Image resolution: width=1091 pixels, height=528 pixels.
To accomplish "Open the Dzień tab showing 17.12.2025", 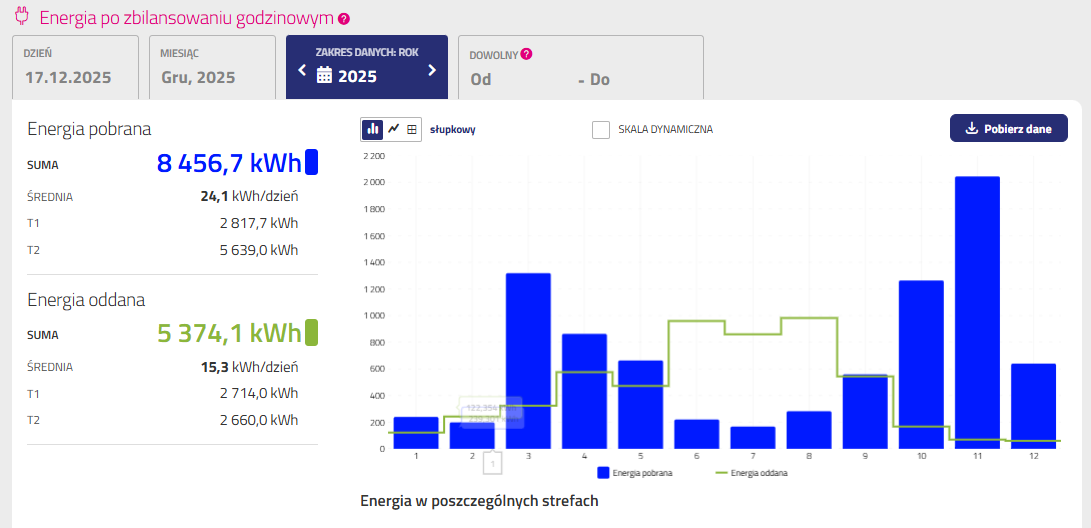I will coord(74,68).
